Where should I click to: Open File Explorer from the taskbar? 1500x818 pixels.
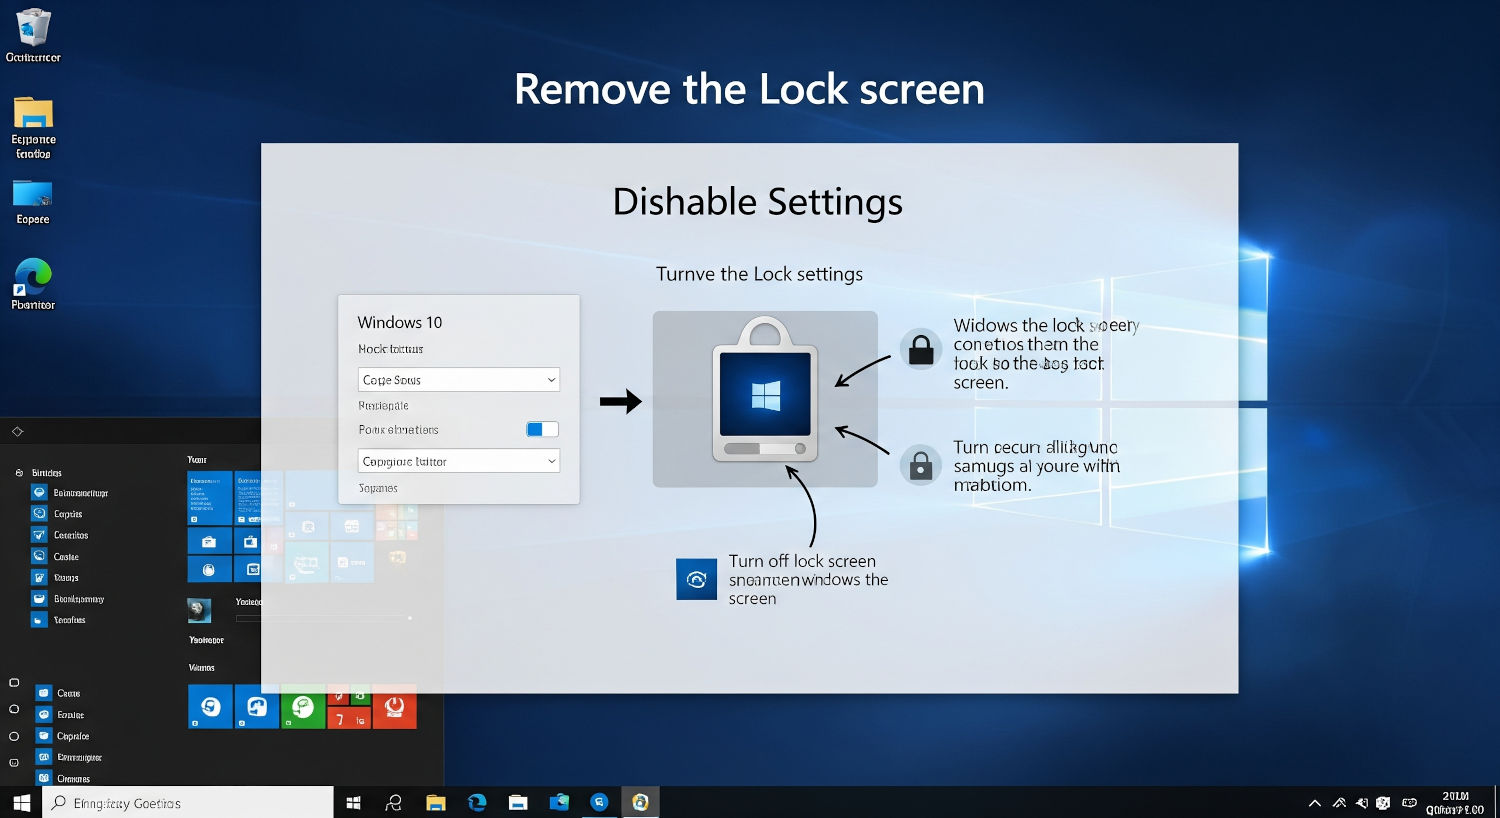tap(436, 802)
